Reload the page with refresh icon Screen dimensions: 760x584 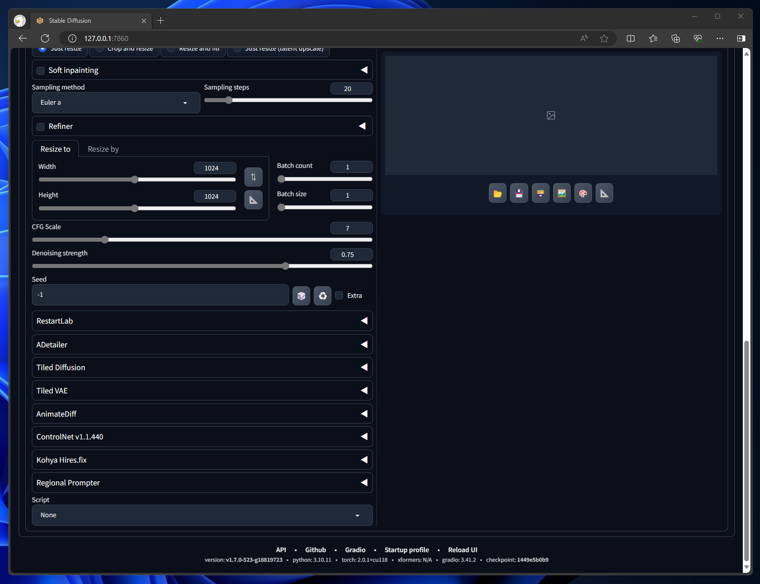45,38
